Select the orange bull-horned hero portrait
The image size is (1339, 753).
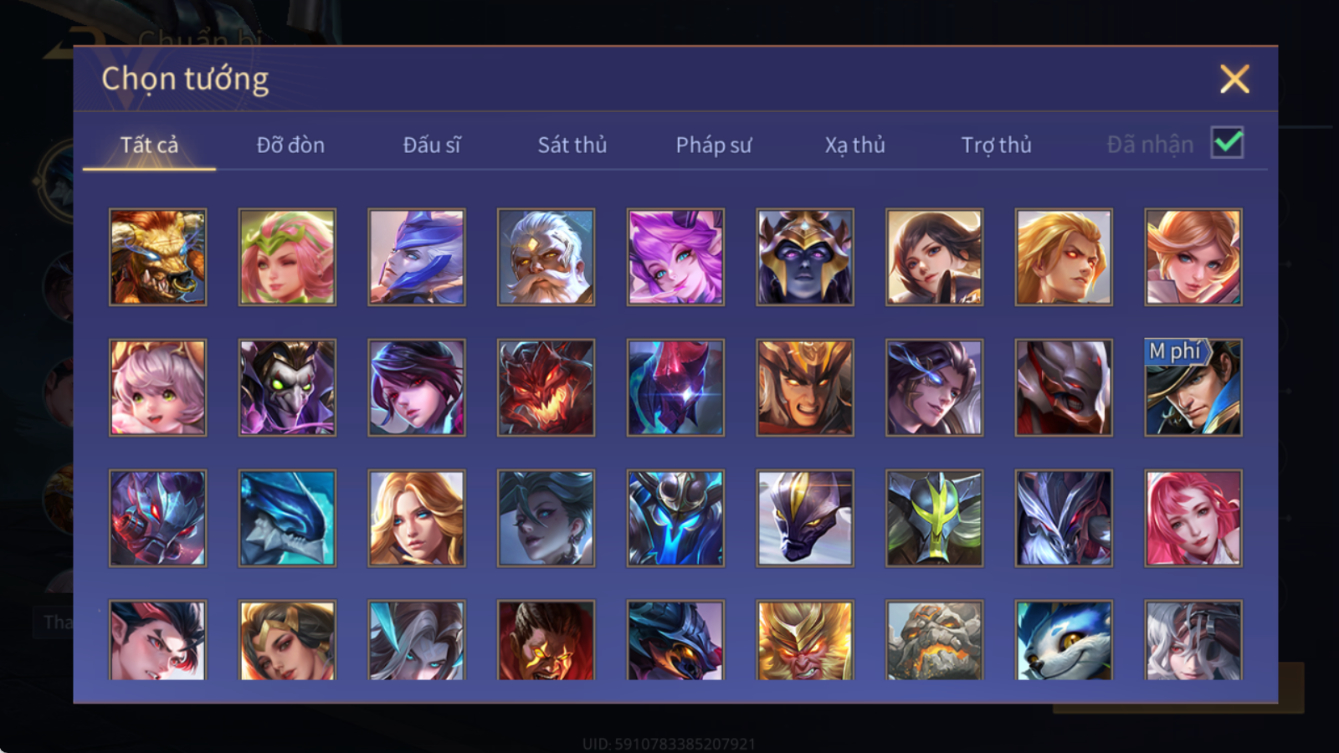point(158,257)
